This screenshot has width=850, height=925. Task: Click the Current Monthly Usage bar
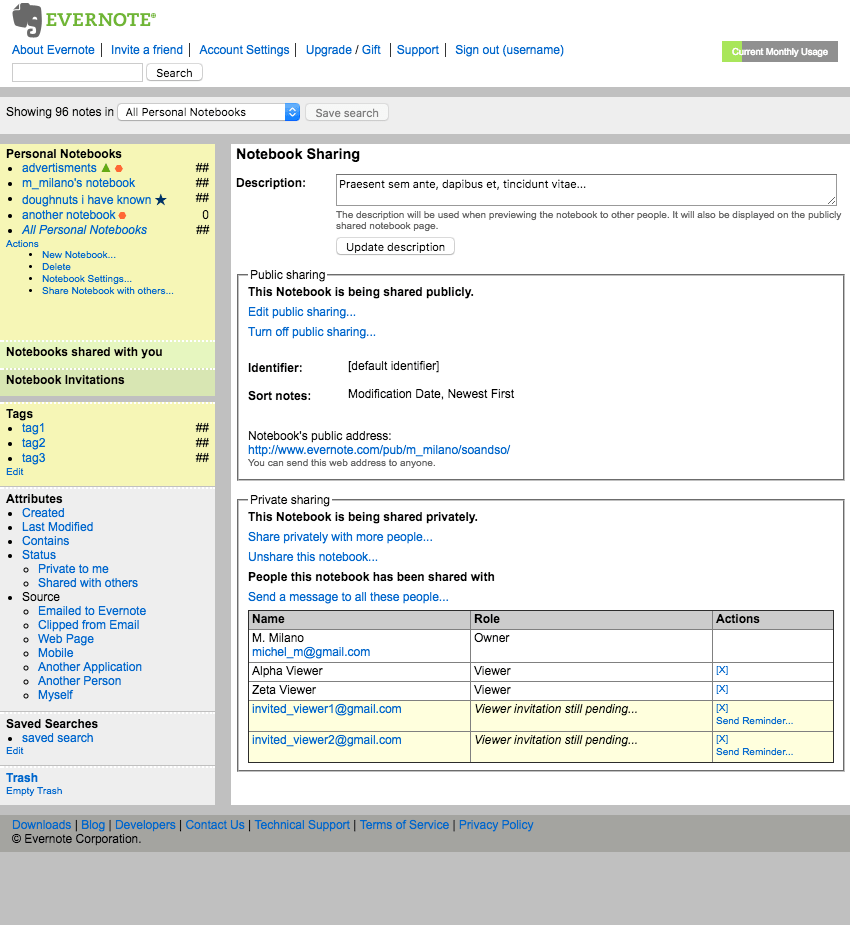pos(780,52)
